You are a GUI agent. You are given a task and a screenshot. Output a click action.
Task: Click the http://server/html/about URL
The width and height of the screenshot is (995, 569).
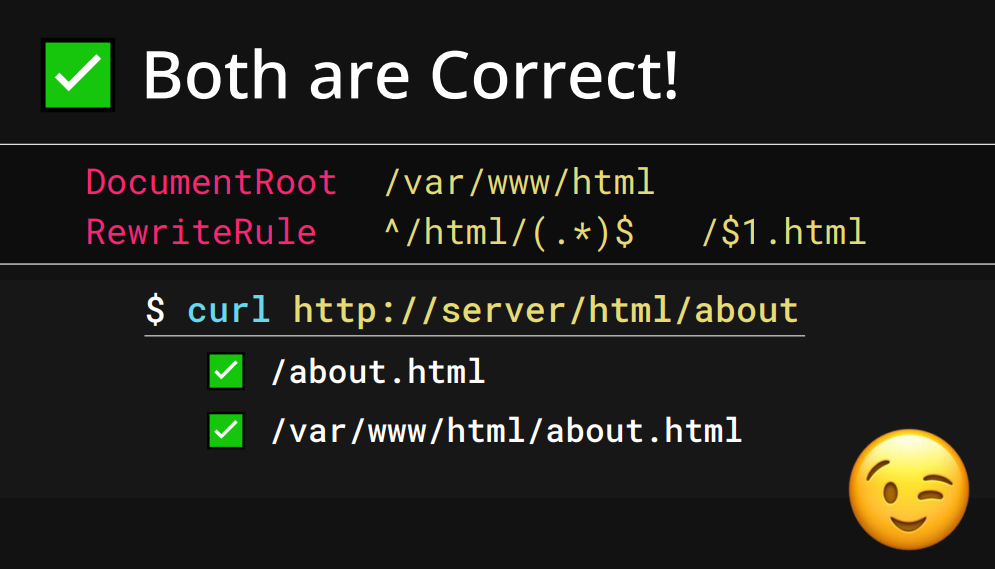[546, 310]
